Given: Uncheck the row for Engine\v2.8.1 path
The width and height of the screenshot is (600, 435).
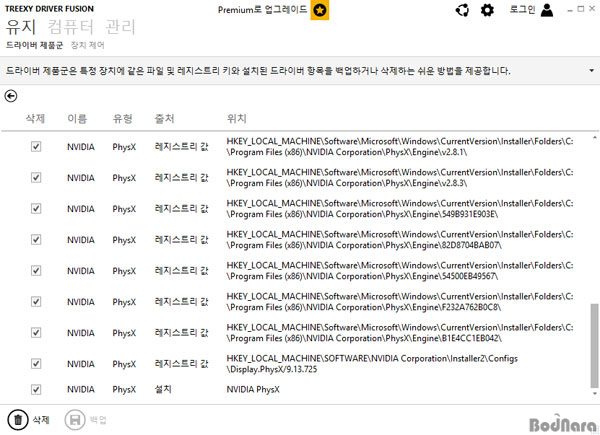Looking at the screenshot, I should point(36,147).
